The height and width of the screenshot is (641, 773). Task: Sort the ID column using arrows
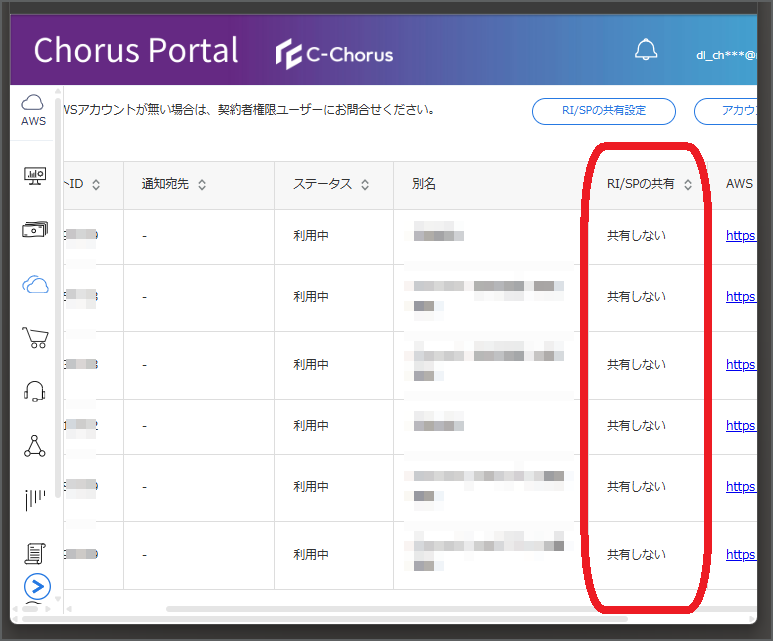(x=96, y=185)
